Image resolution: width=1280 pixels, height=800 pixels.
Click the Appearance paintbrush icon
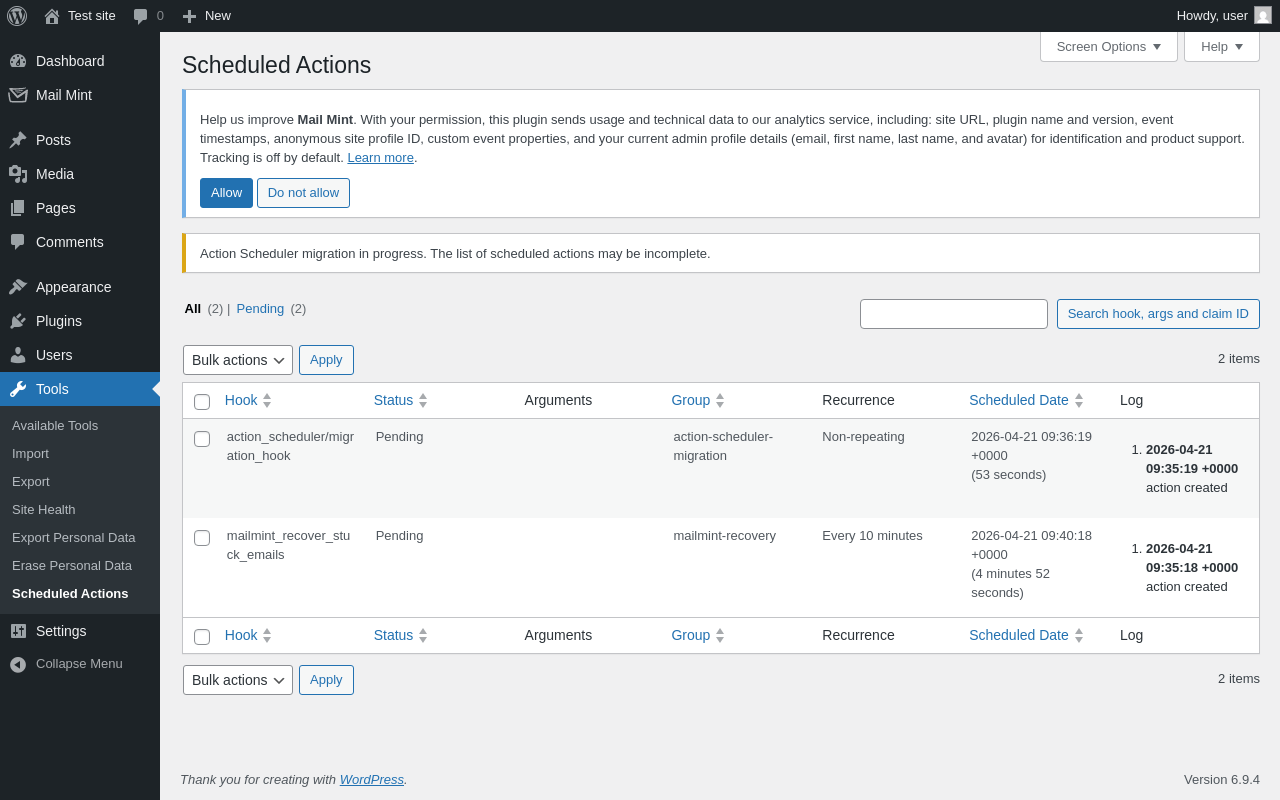pyautogui.click(x=18, y=287)
